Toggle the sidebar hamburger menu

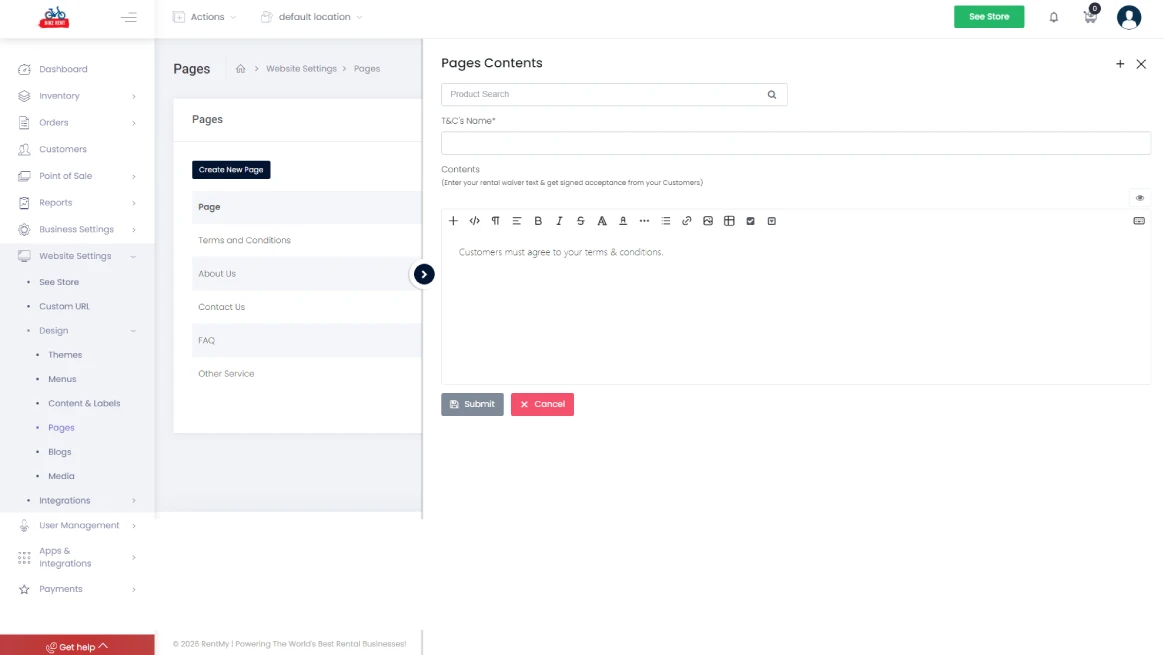[128, 17]
